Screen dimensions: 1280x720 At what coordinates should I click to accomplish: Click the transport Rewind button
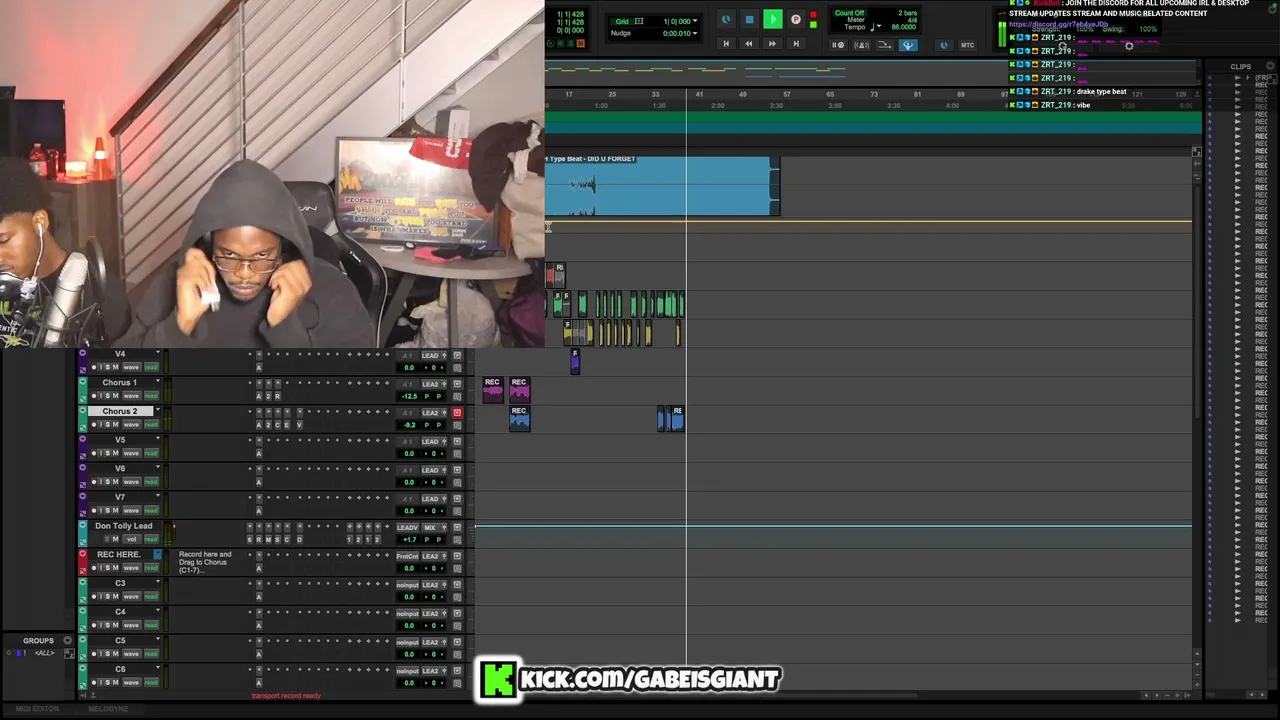point(749,44)
